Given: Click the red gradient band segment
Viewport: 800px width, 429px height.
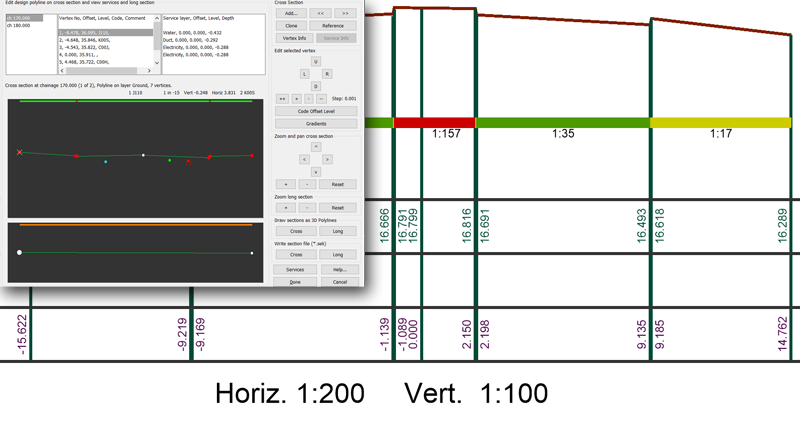Looking at the screenshot, I should (x=420, y=122).
